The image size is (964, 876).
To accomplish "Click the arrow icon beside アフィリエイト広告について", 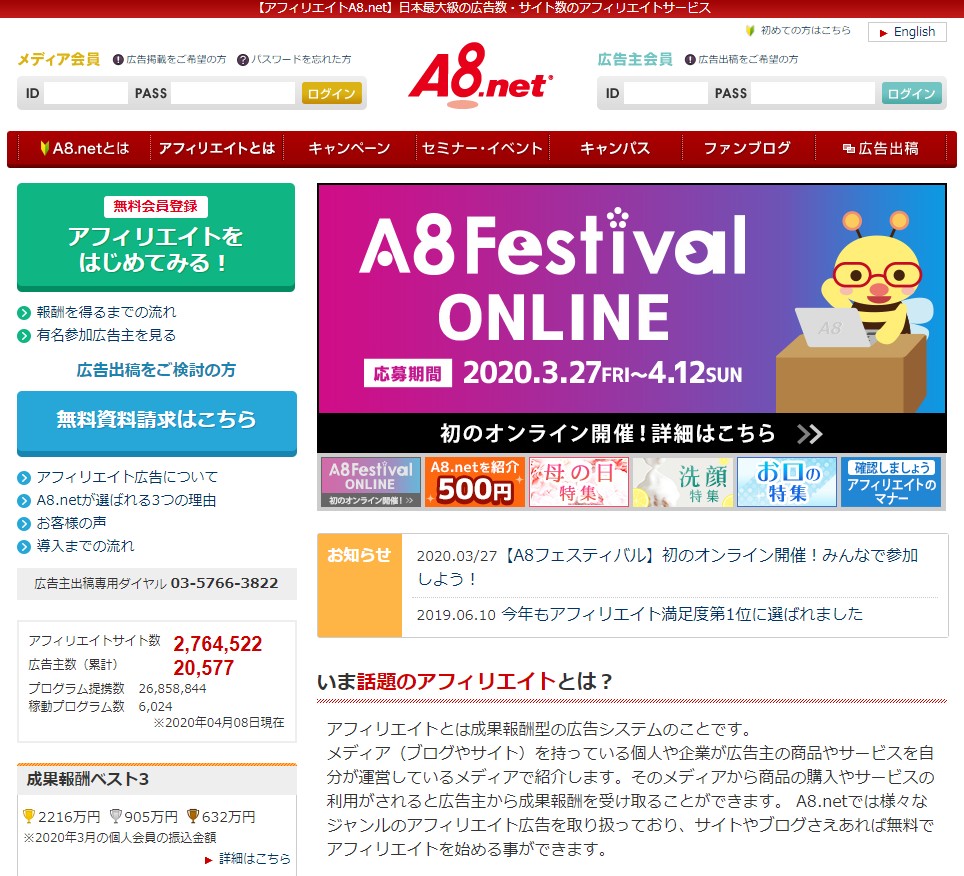I will pyautogui.click(x=24, y=478).
